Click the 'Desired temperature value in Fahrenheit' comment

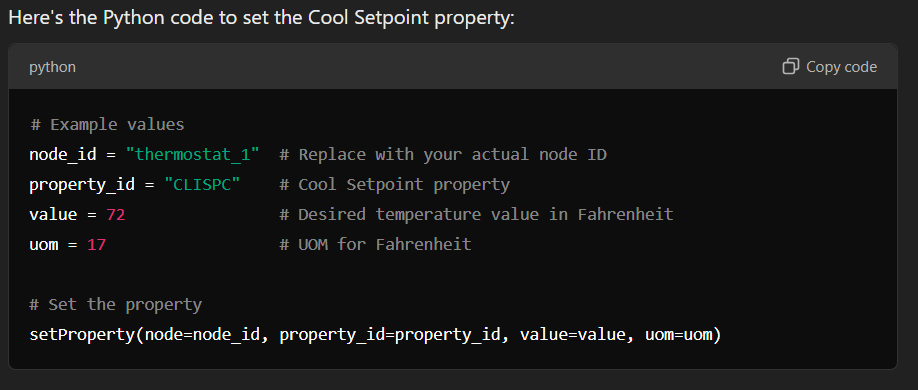pyautogui.click(x=477, y=214)
